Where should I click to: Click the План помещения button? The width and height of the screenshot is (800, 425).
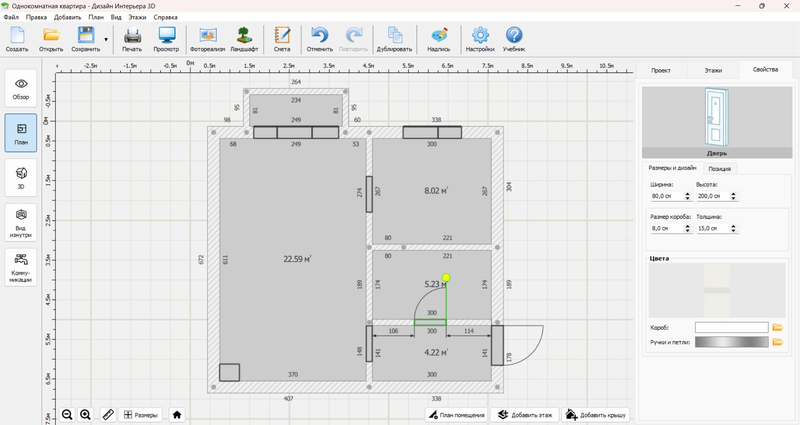456,415
